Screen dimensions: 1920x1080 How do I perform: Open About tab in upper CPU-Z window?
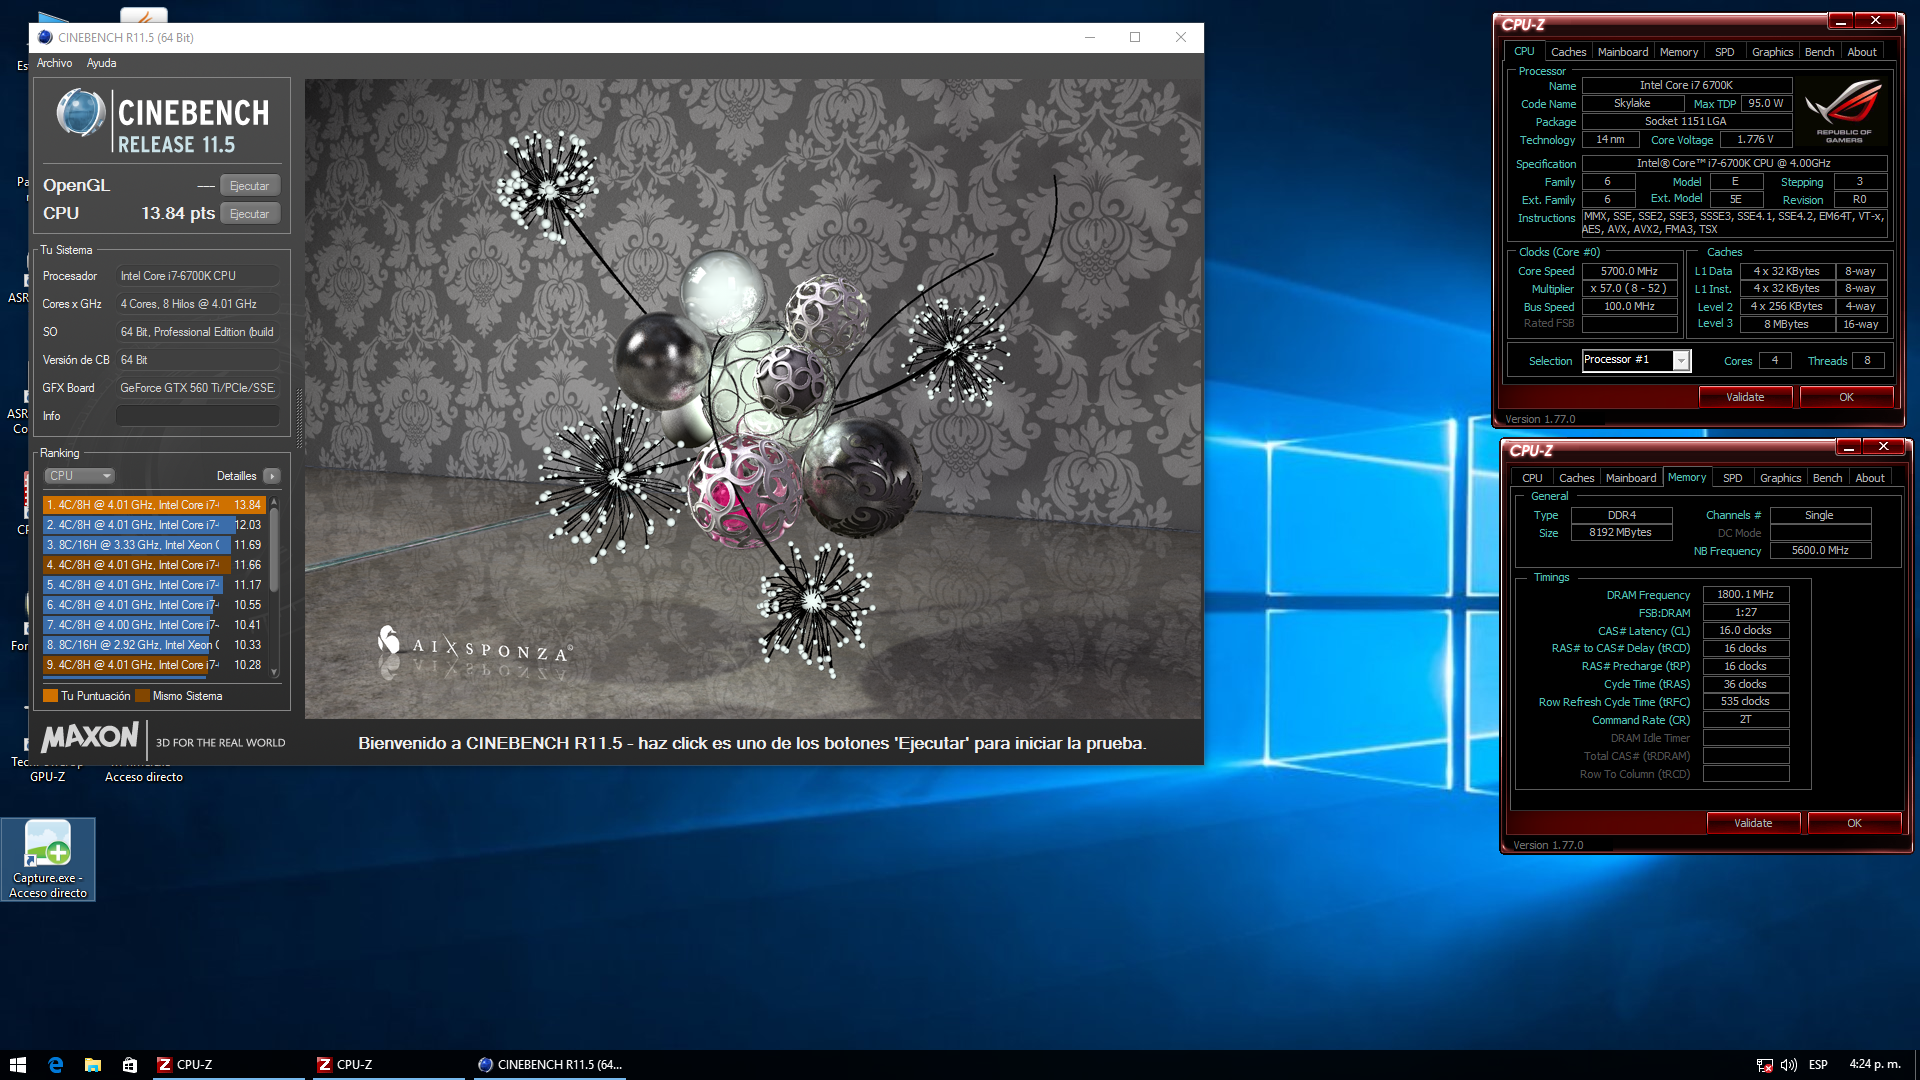click(x=1861, y=52)
